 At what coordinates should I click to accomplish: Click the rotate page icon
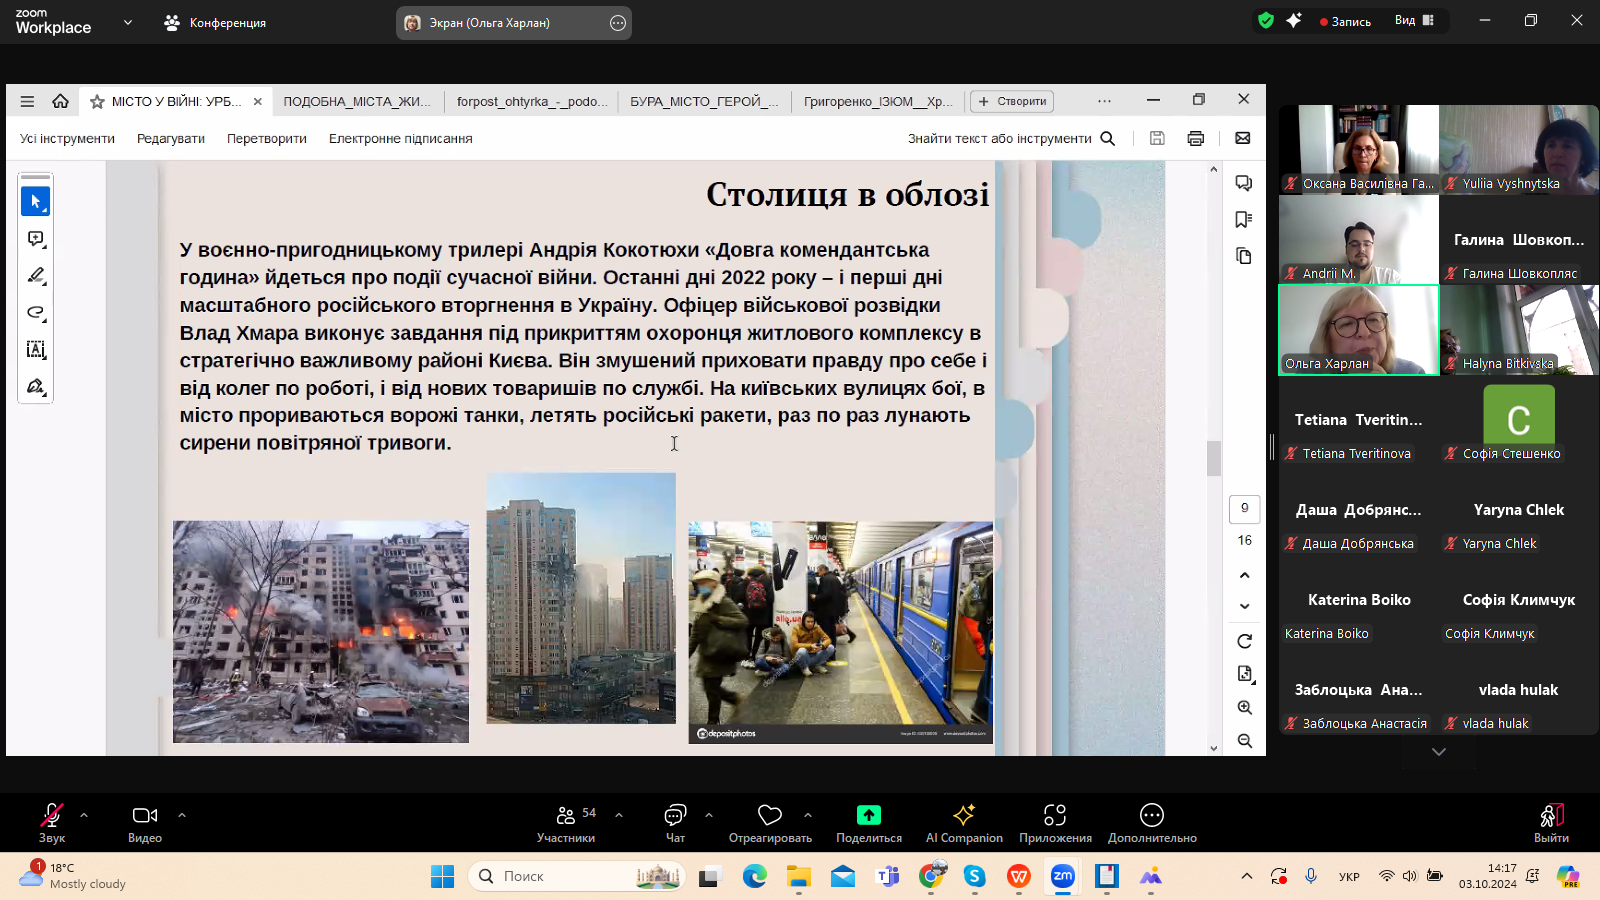1244,641
